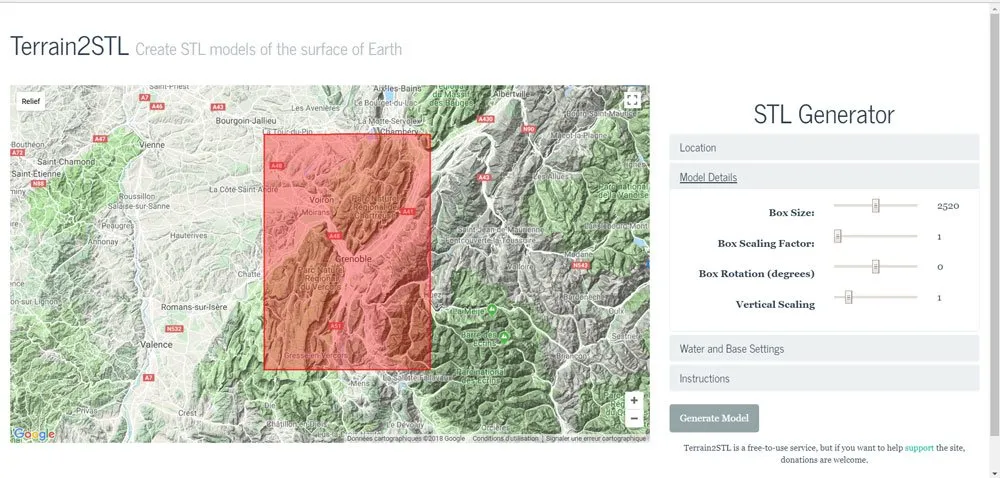1000x478 pixels.
Task: Click the Generate Model button
Action: 714,418
